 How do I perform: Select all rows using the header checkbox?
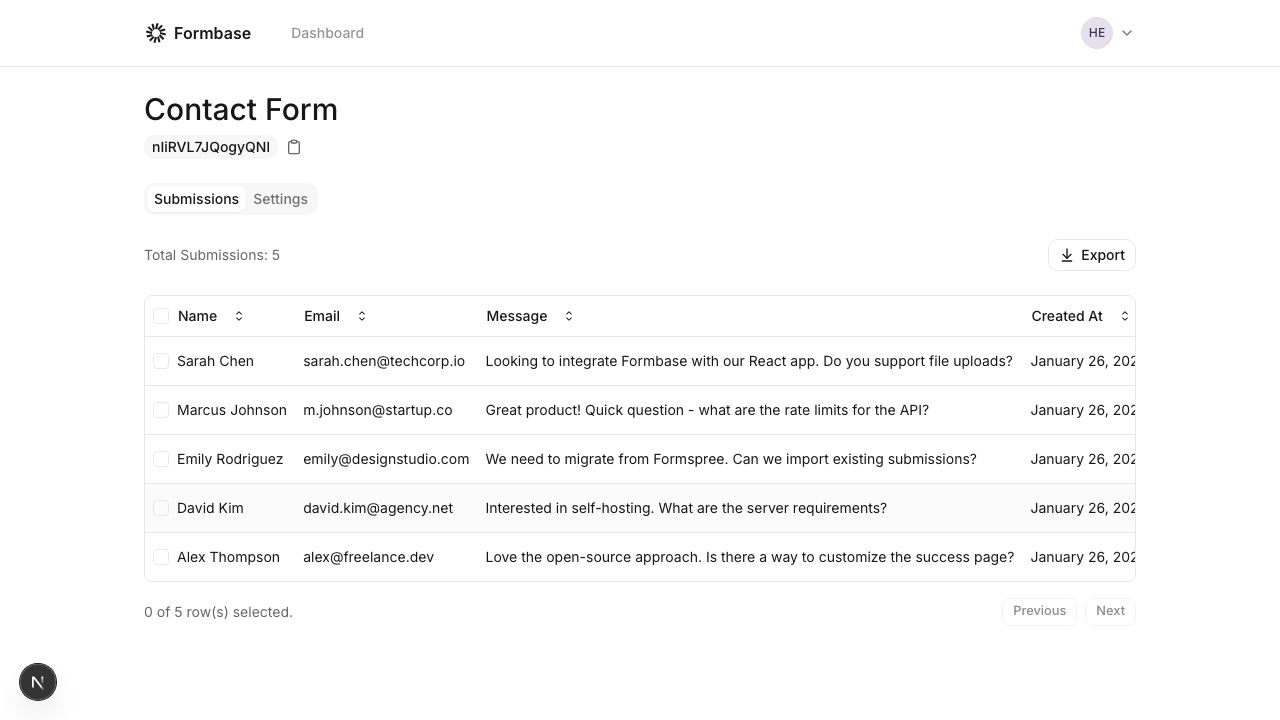tap(161, 316)
